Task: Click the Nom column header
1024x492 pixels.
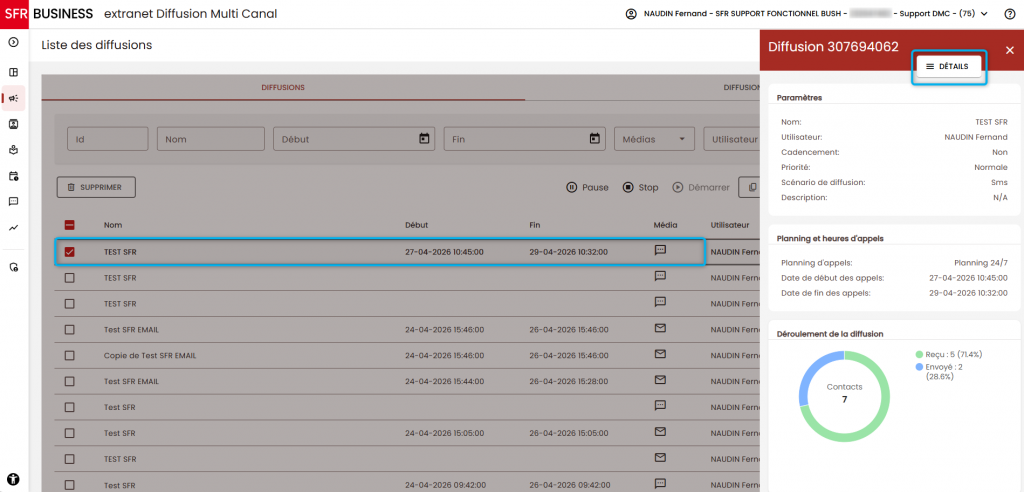Action: 112,225
